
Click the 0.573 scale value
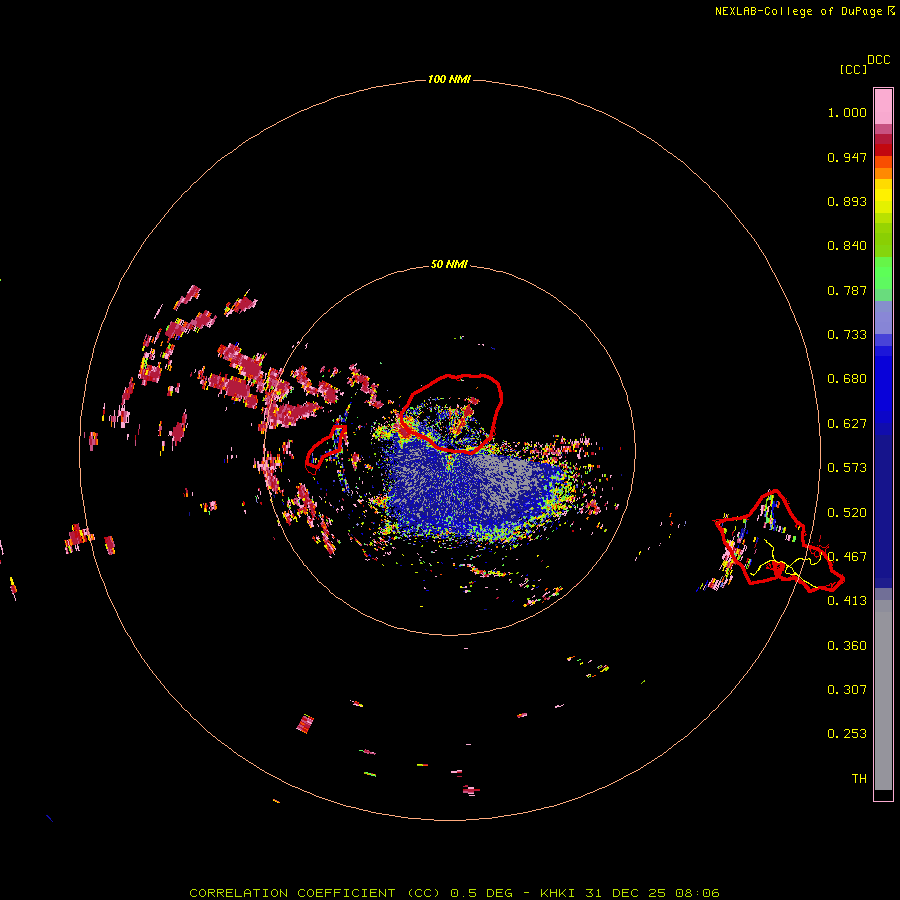pyautogui.click(x=847, y=468)
